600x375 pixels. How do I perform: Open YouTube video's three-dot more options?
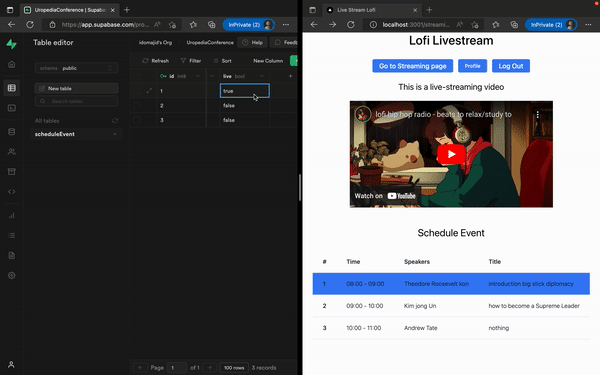coord(538,114)
